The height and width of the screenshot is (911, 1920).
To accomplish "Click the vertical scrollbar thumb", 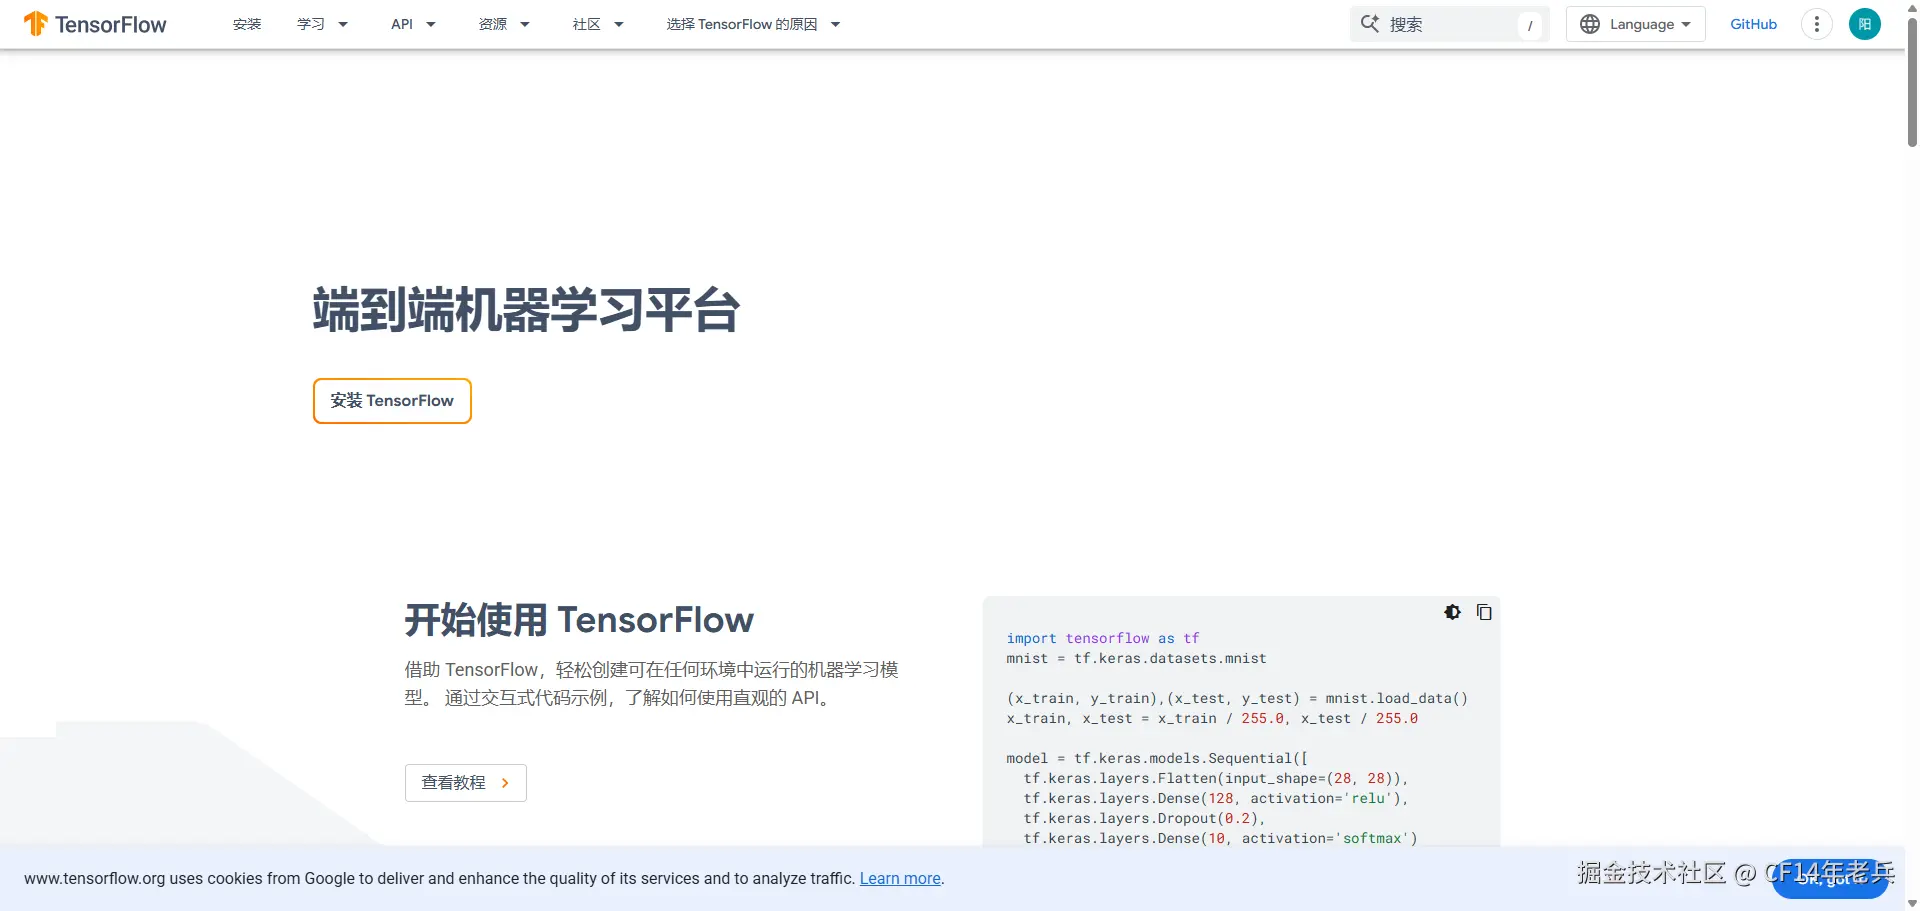I will pyautogui.click(x=1912, y=83).
